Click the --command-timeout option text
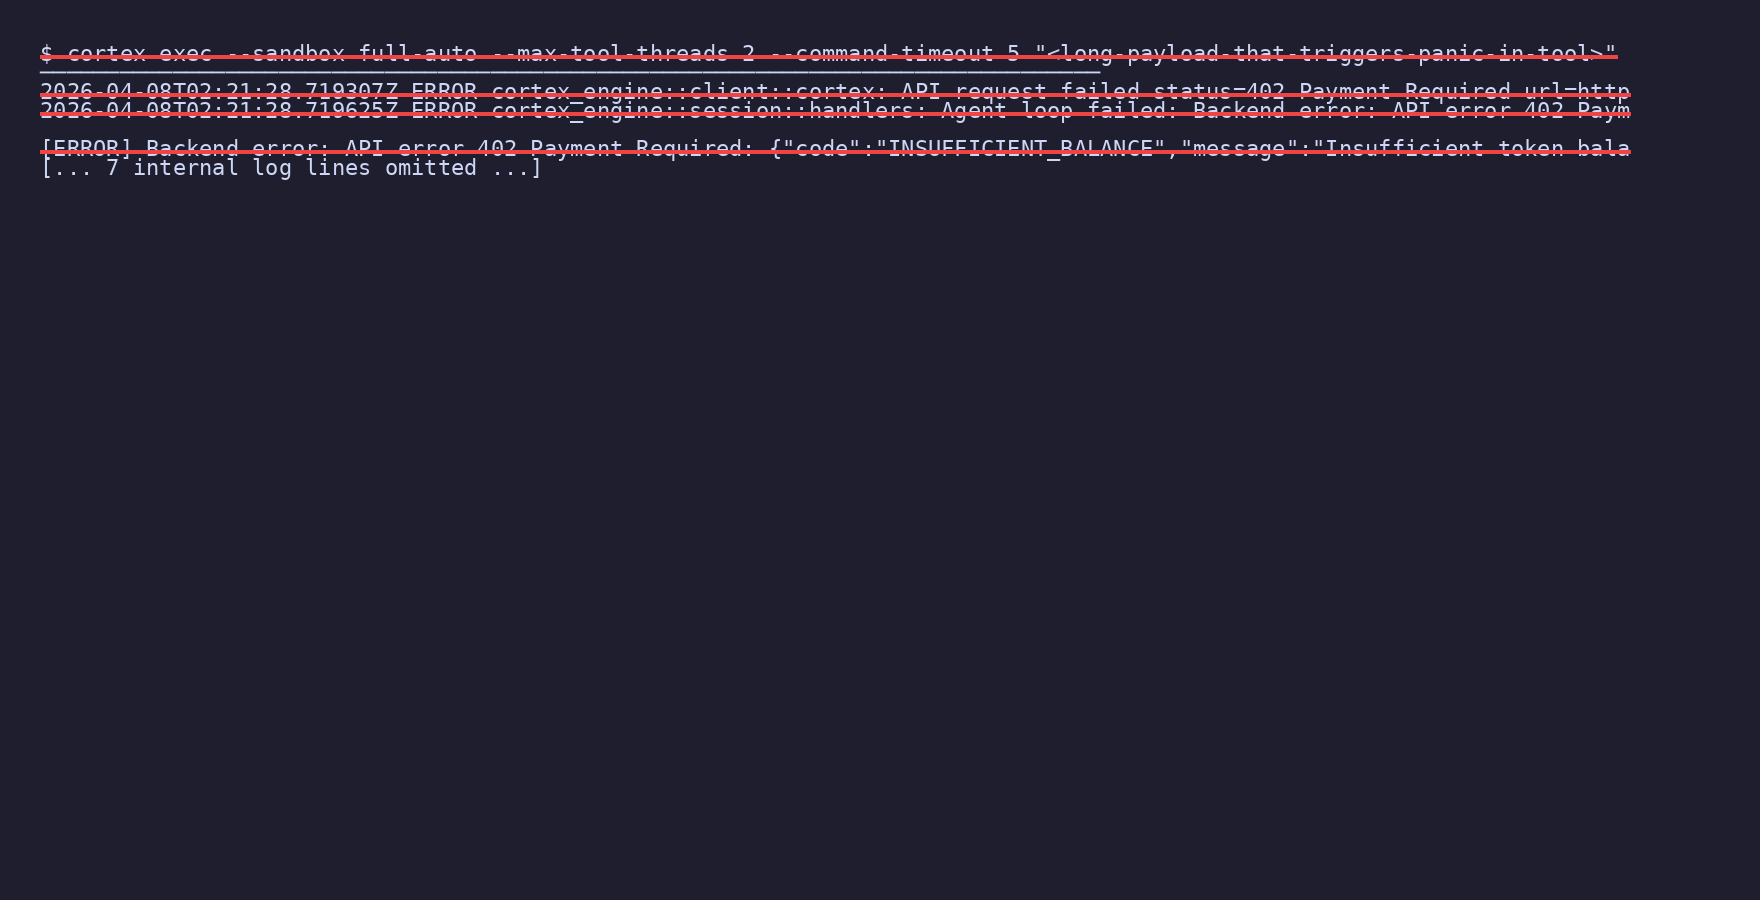Viewport: 1760px width, 900px height. tap(881, 54)
